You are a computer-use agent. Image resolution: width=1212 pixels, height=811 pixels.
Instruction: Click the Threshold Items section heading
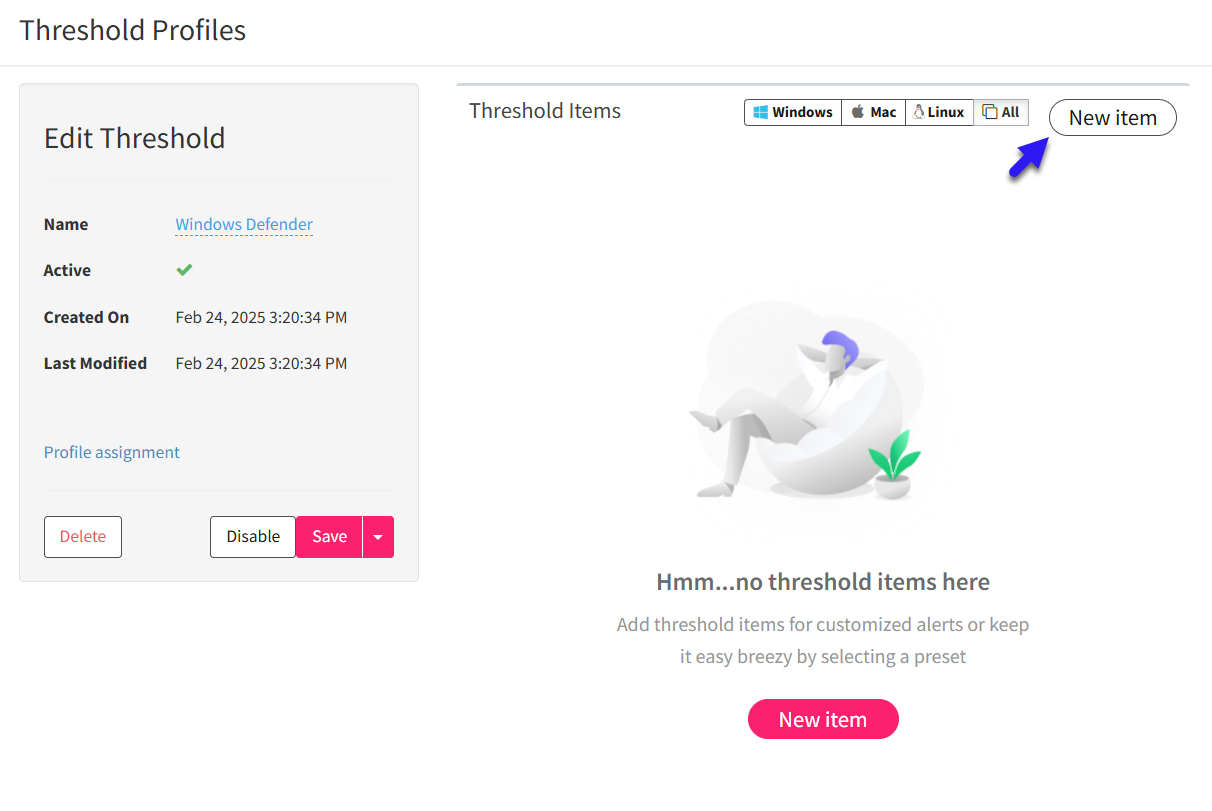click(x=545, y=111)
